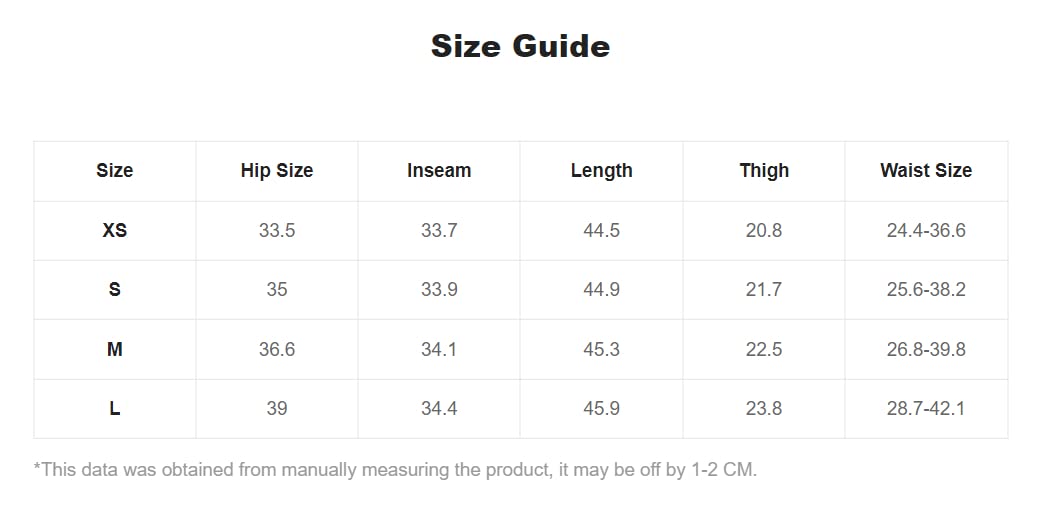Select the S inseam value 33.9

coord(439,290)
